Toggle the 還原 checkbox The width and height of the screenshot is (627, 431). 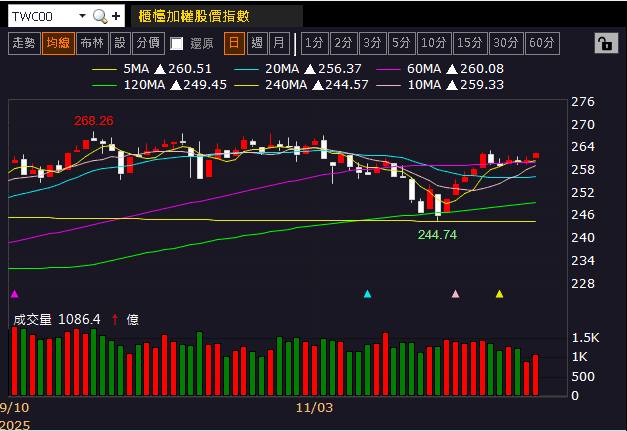[176, 44]
